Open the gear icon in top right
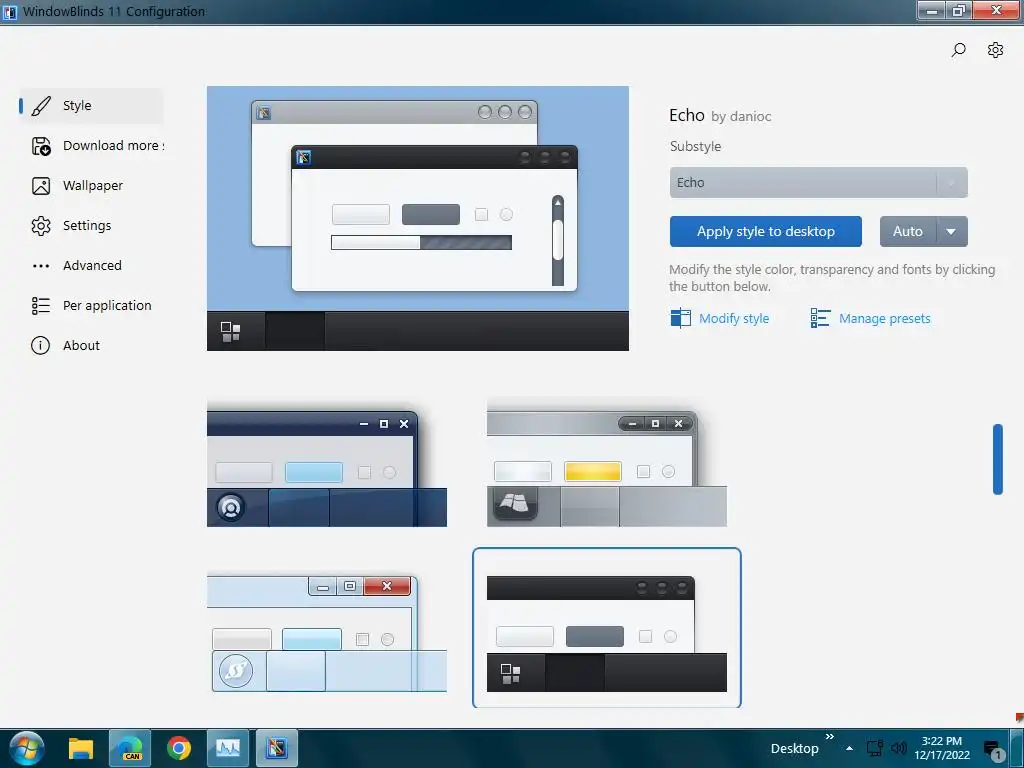Viewport: 1024px width, 768px height. point(995,50)
